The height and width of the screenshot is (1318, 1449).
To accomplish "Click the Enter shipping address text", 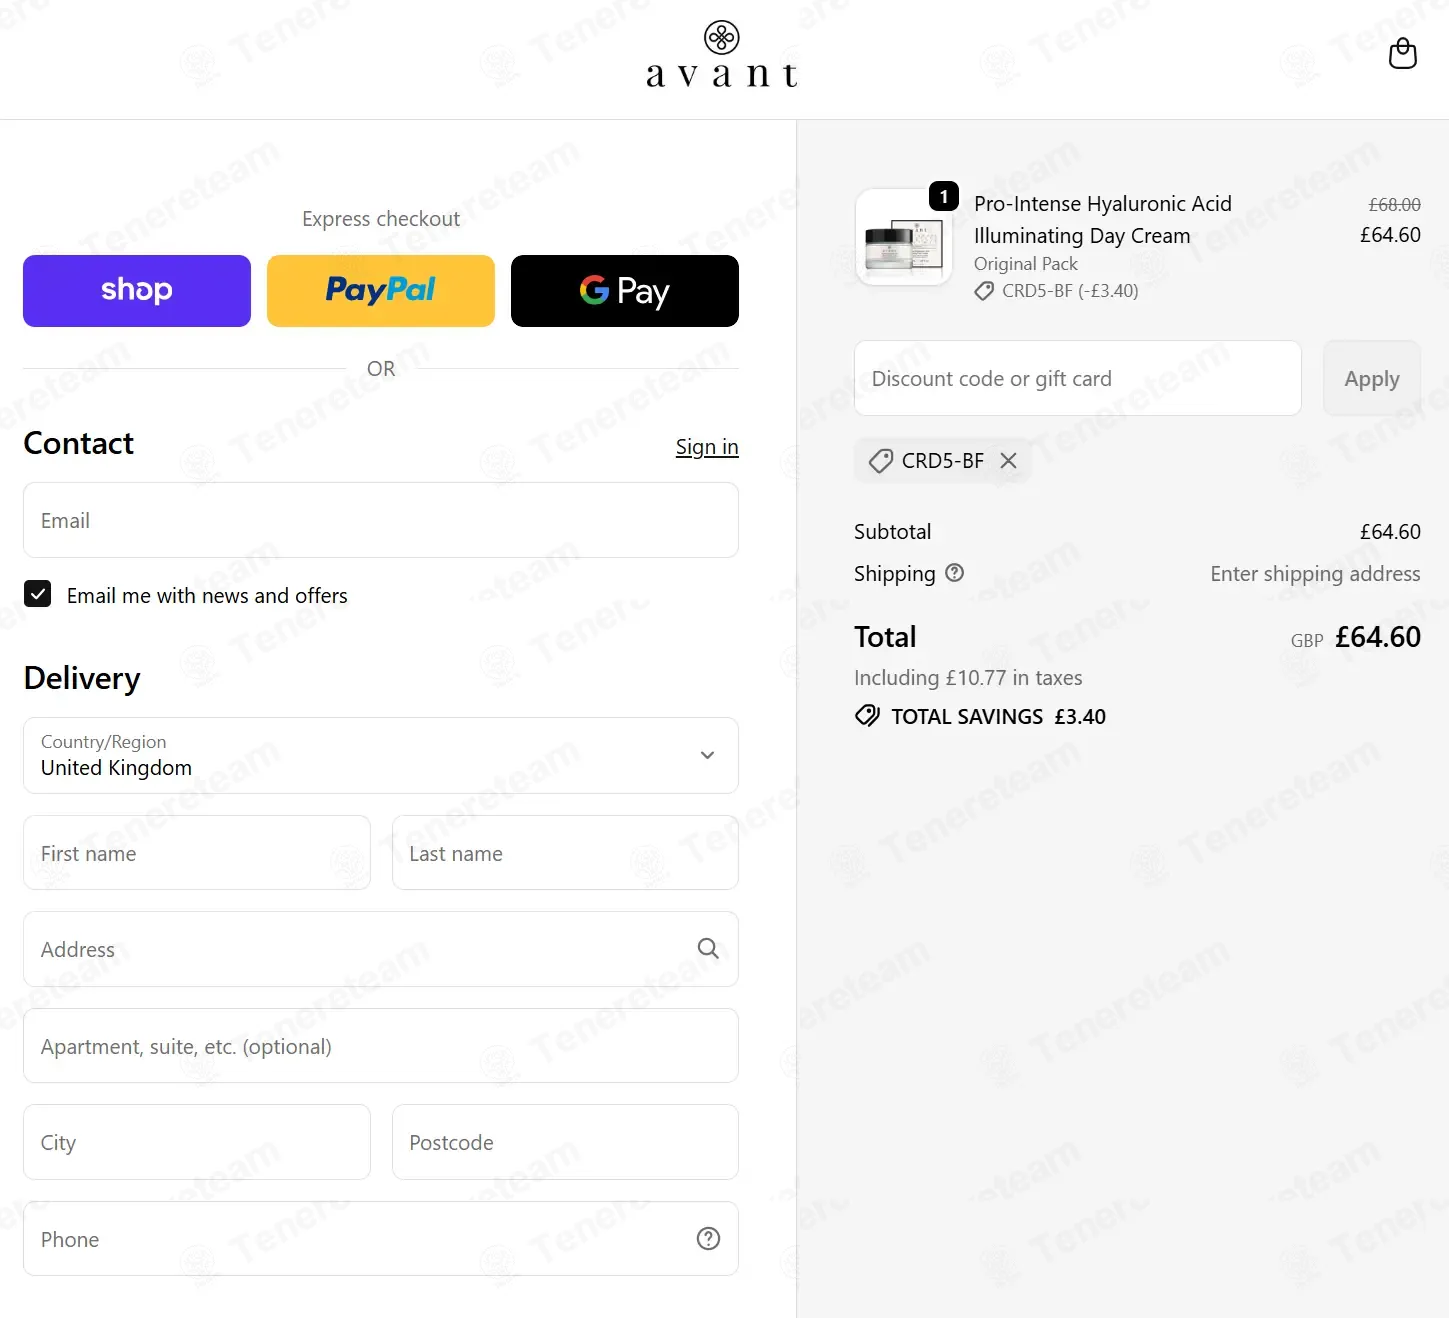I will (1315, 573).
